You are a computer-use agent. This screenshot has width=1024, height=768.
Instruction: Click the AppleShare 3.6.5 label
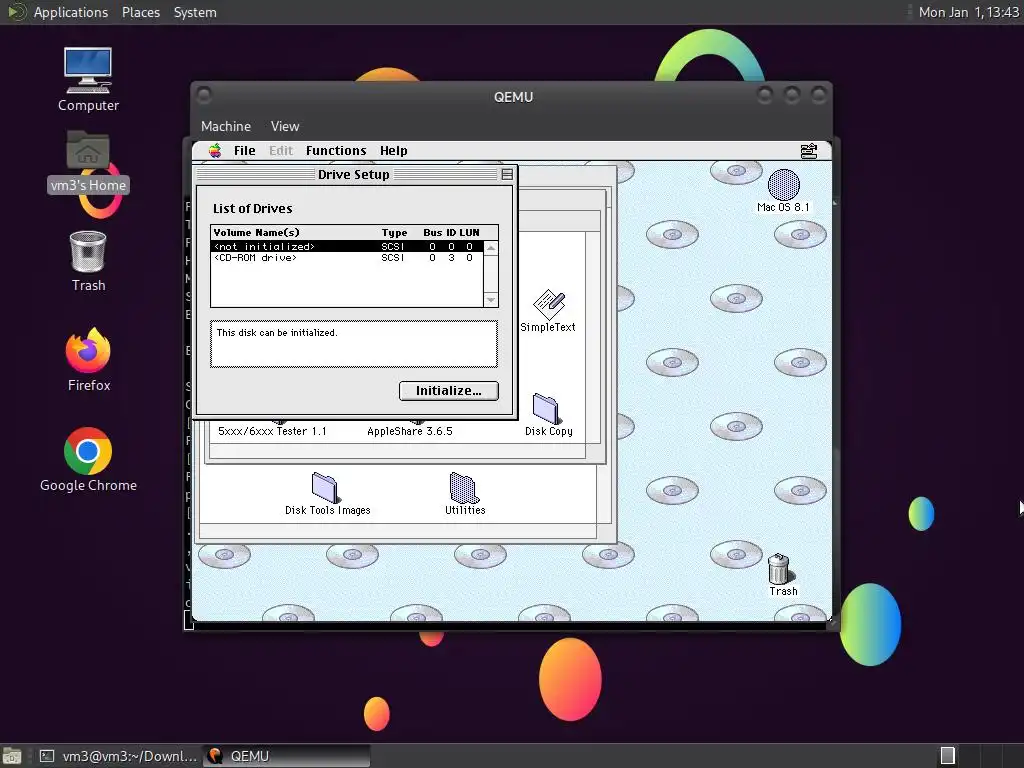(409, 431)
